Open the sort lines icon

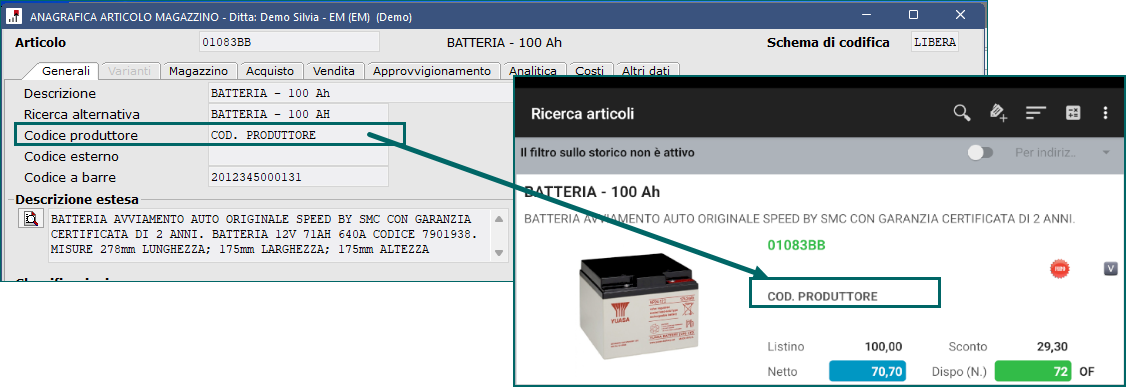tap(1036, 113)
